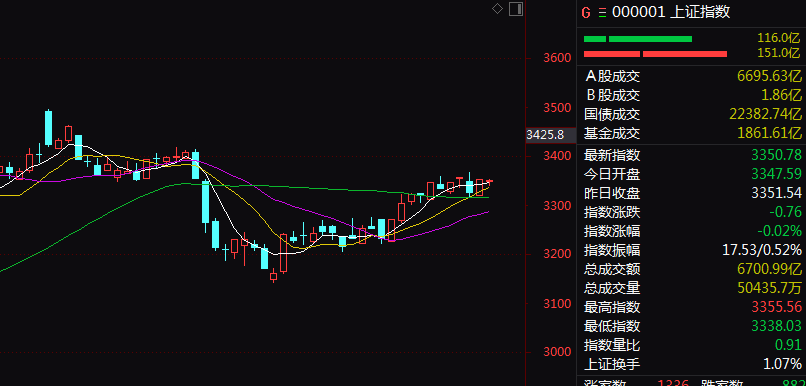Click the 151.0亿 value
806x386 pixels.
tap(779, 53)
